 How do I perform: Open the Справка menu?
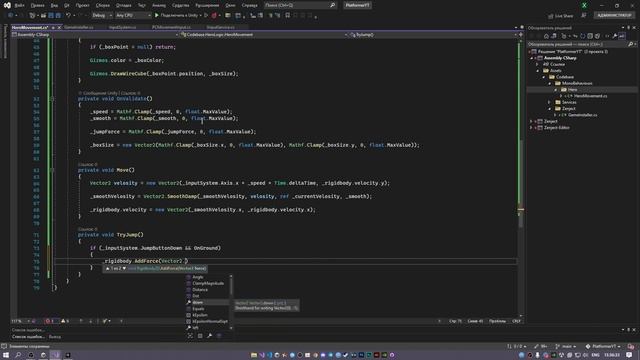pos(249,5)
